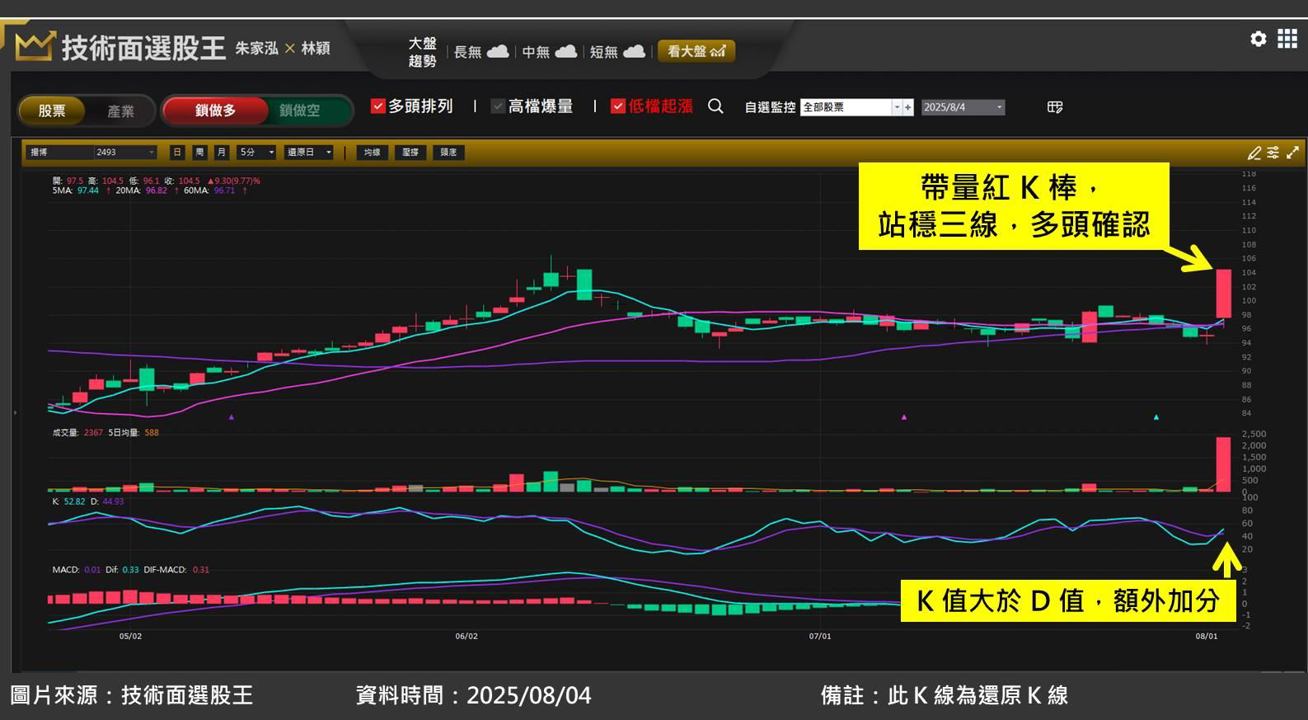Click the 成交量 2367 reading
The image size is (1308, 720).
pos(76,433)
